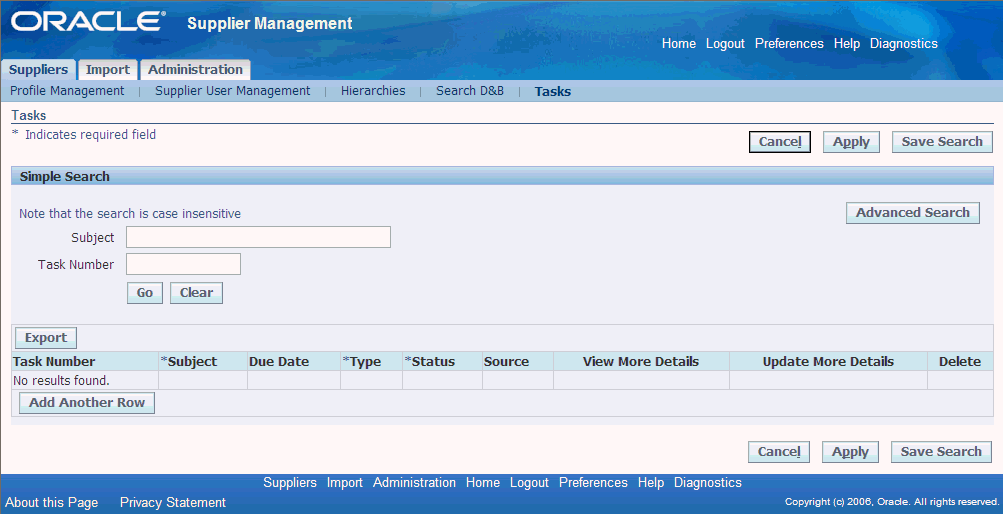Image resolution: width=1003 pixels, height=514 pixels.
Task: Open Help from the header
Action: (x=847, y=43)
